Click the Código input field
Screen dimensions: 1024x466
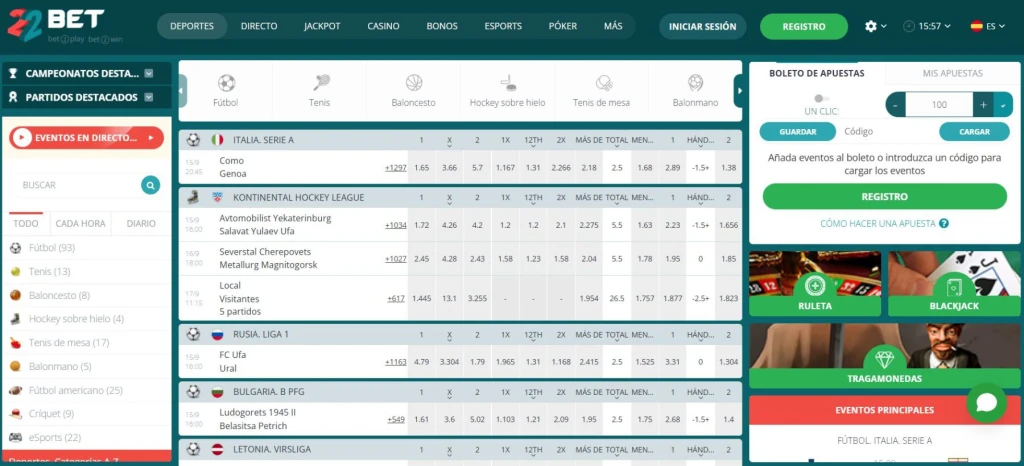(887, 131)
